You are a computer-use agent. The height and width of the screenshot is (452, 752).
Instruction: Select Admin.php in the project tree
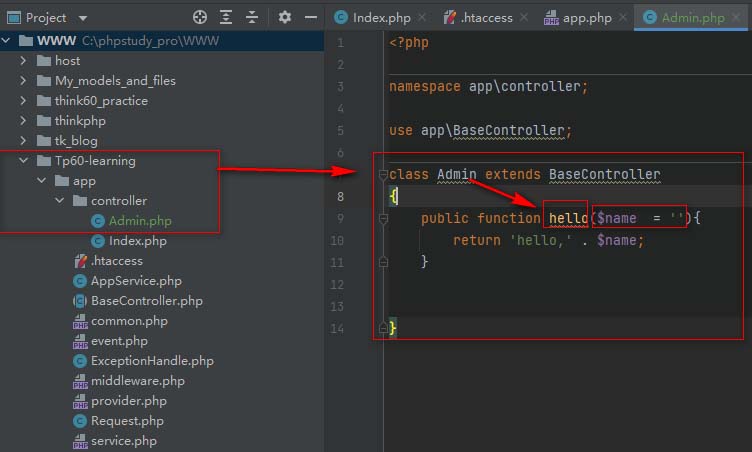[x=140, y=221]
